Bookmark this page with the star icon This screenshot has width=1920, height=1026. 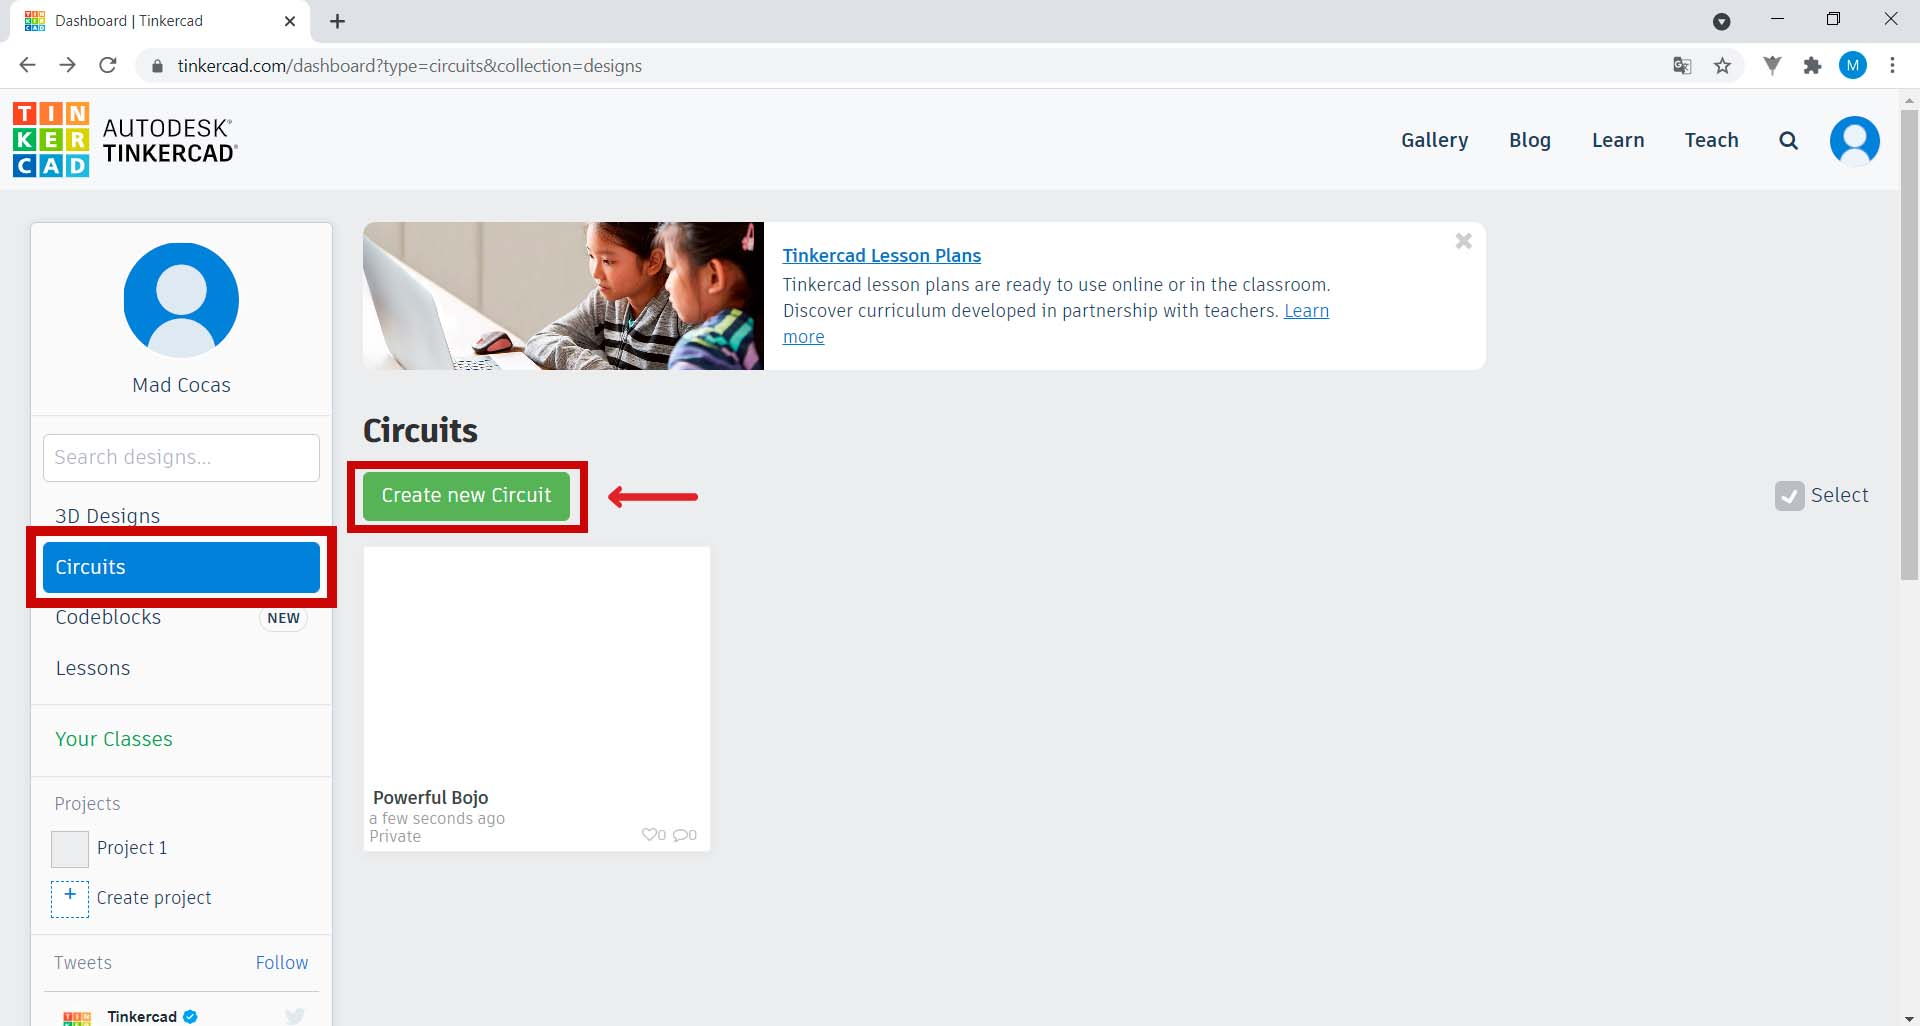(1722, 66)
